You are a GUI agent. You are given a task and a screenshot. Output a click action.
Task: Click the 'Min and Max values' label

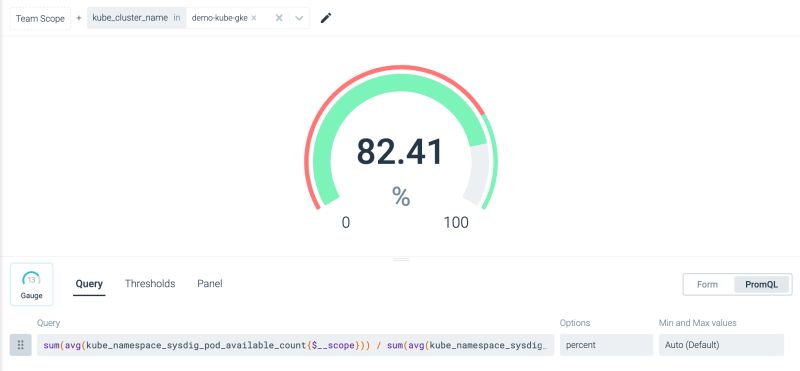click(697, 323)
